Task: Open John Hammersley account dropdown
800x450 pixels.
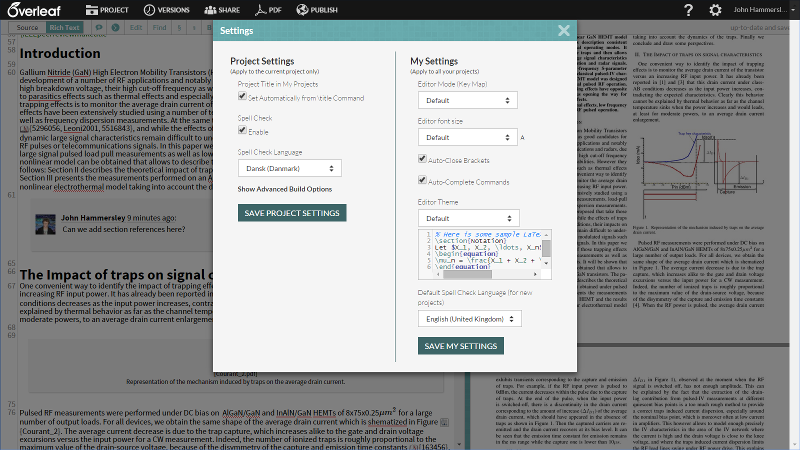Action: click(x=764, y=10)
